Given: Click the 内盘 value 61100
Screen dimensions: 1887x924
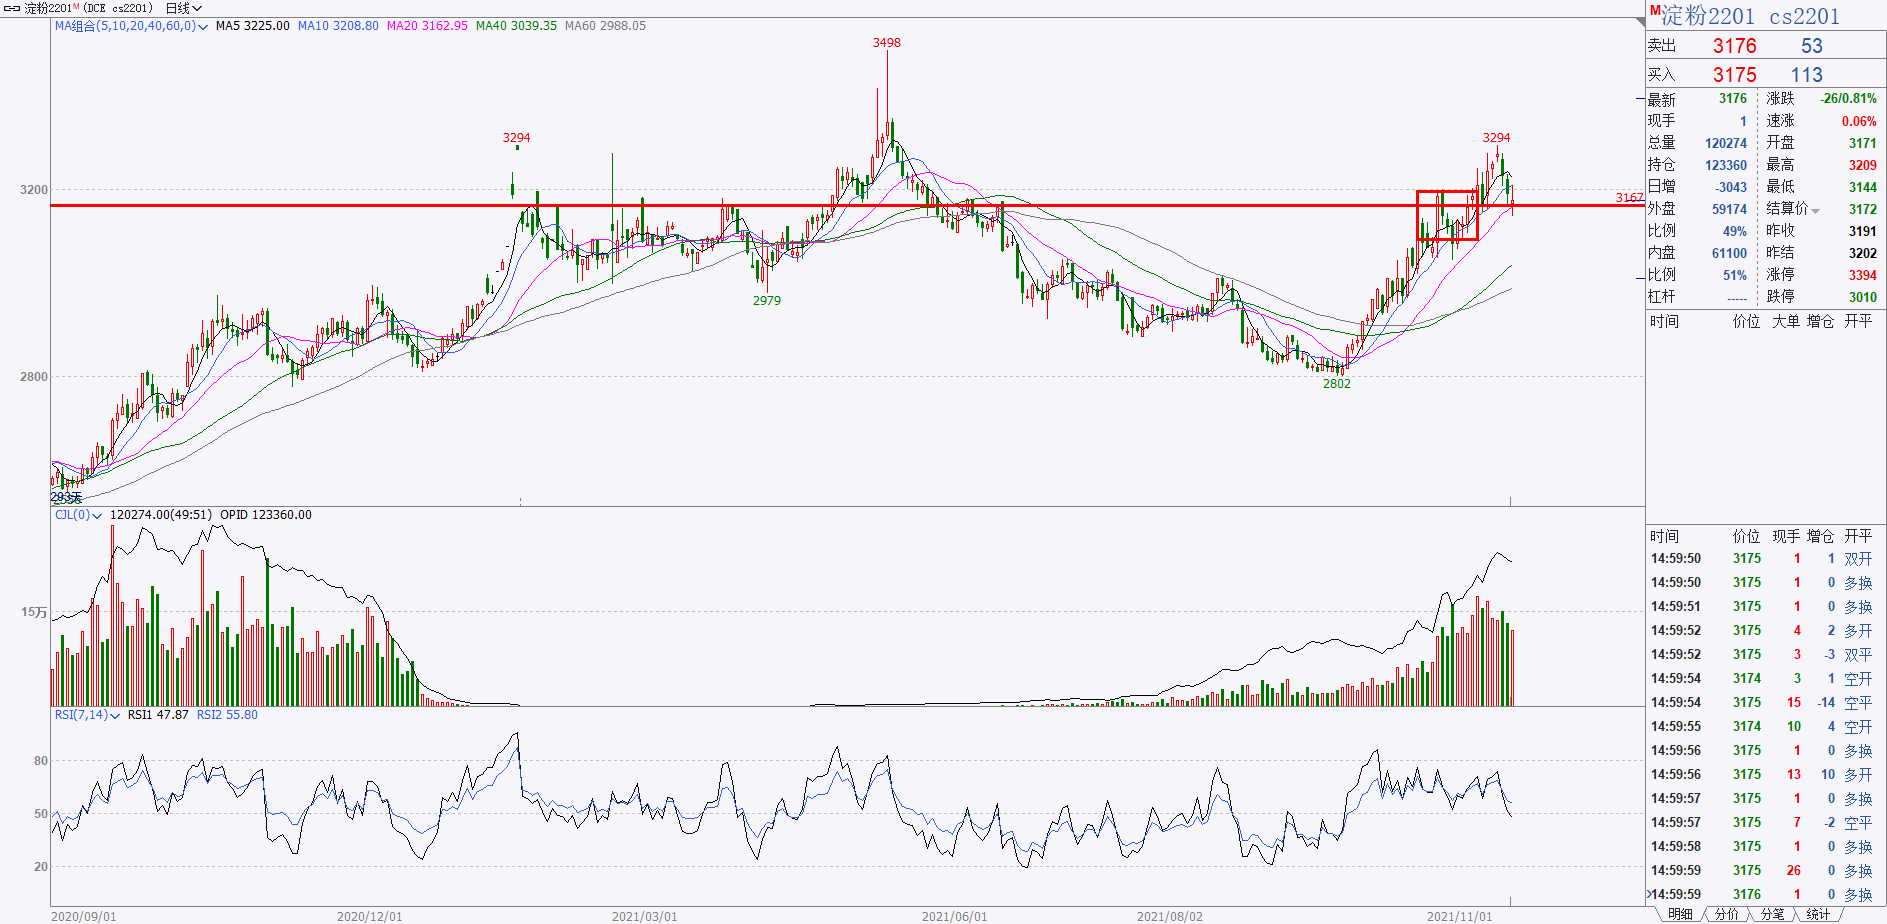Looking at the screenshot, I should pos(1729,253).
